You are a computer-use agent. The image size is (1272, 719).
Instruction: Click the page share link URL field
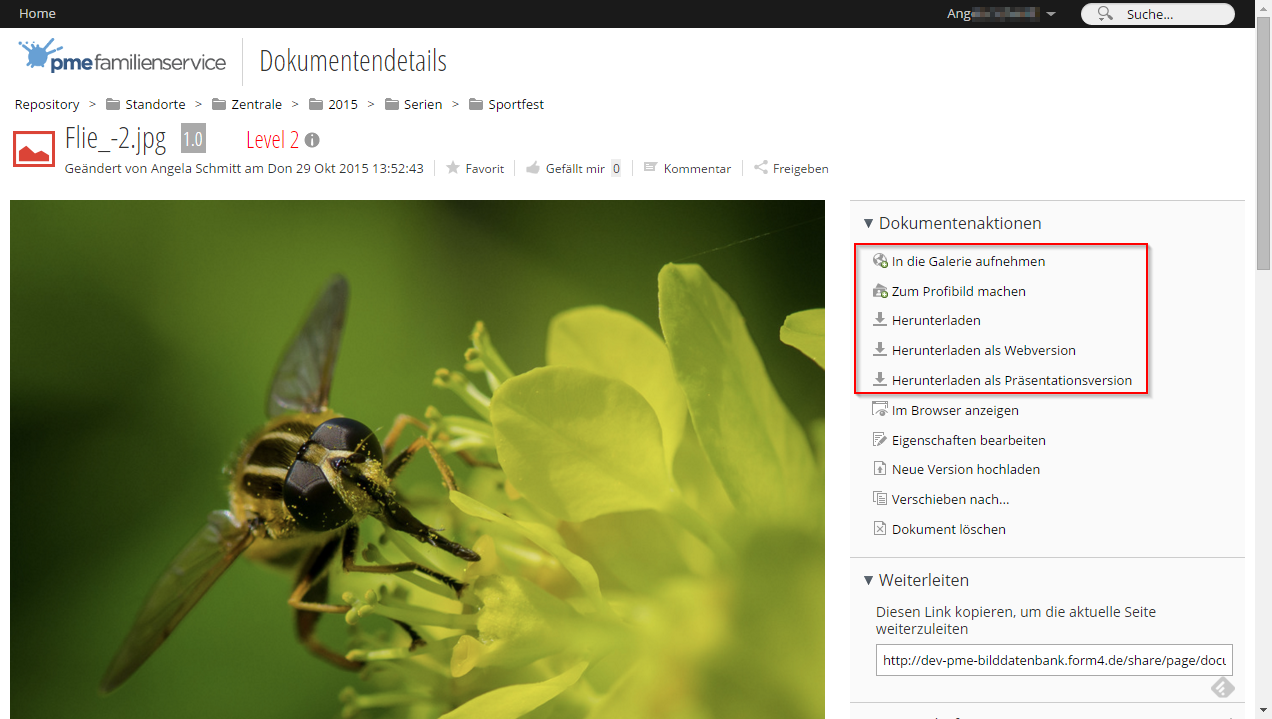pos(1054,660)
